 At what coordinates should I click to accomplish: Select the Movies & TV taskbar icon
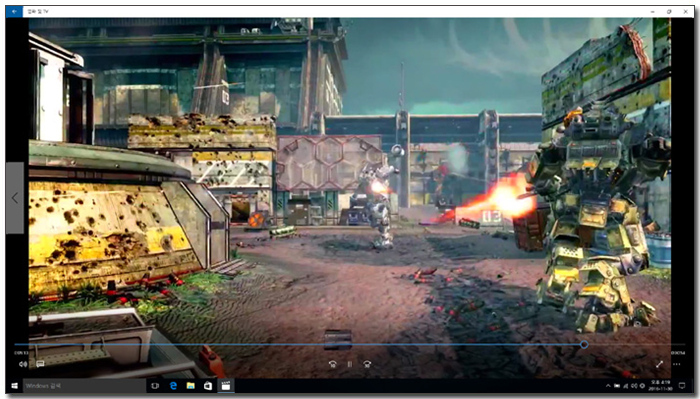(226, 386)
